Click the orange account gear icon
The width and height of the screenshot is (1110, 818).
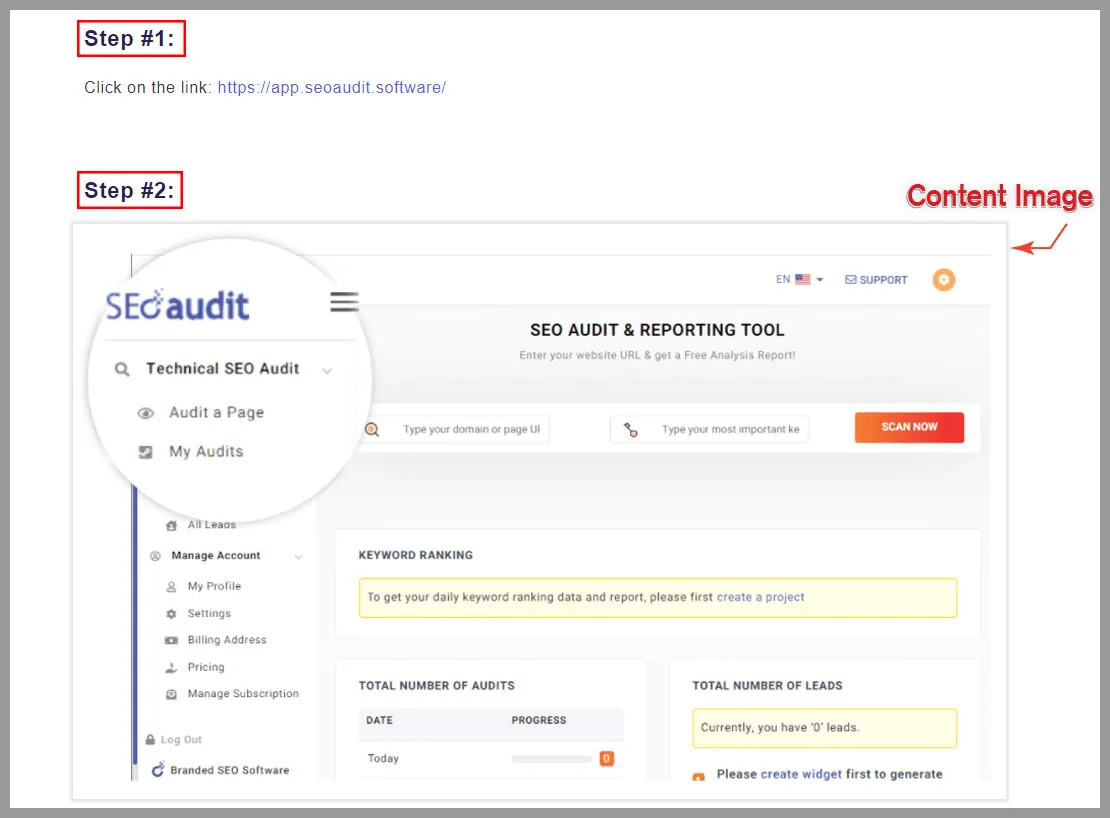click(x=944, y=280)
